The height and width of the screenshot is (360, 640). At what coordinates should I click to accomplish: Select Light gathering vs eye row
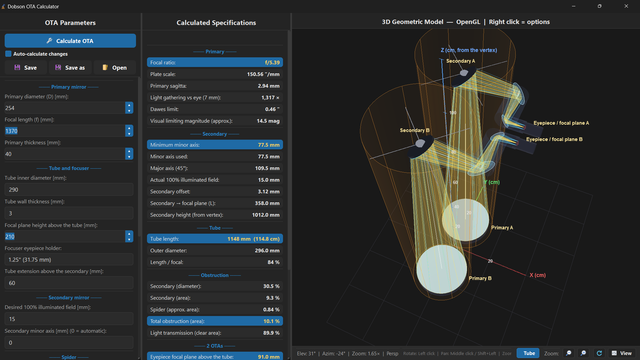(x=215, y=98)
